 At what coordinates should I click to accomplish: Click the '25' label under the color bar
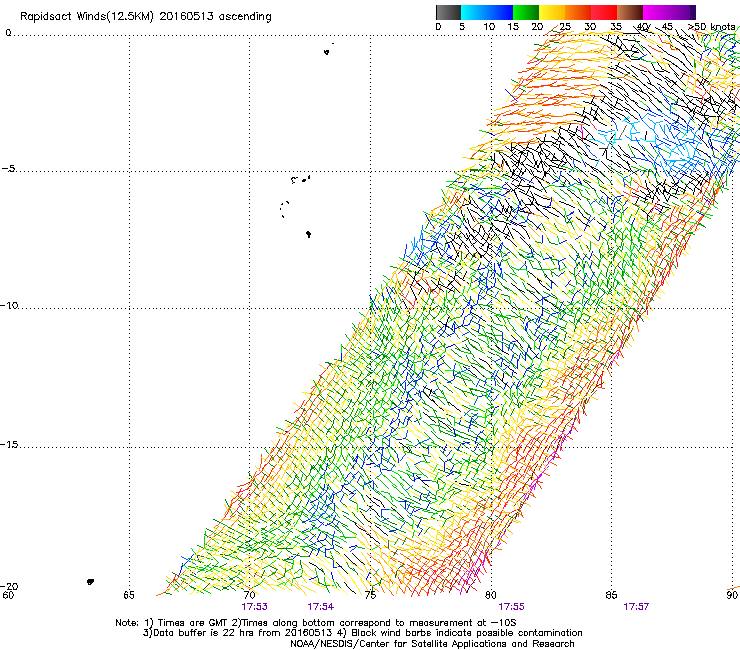pyautogui.click(x=565, y=27)
